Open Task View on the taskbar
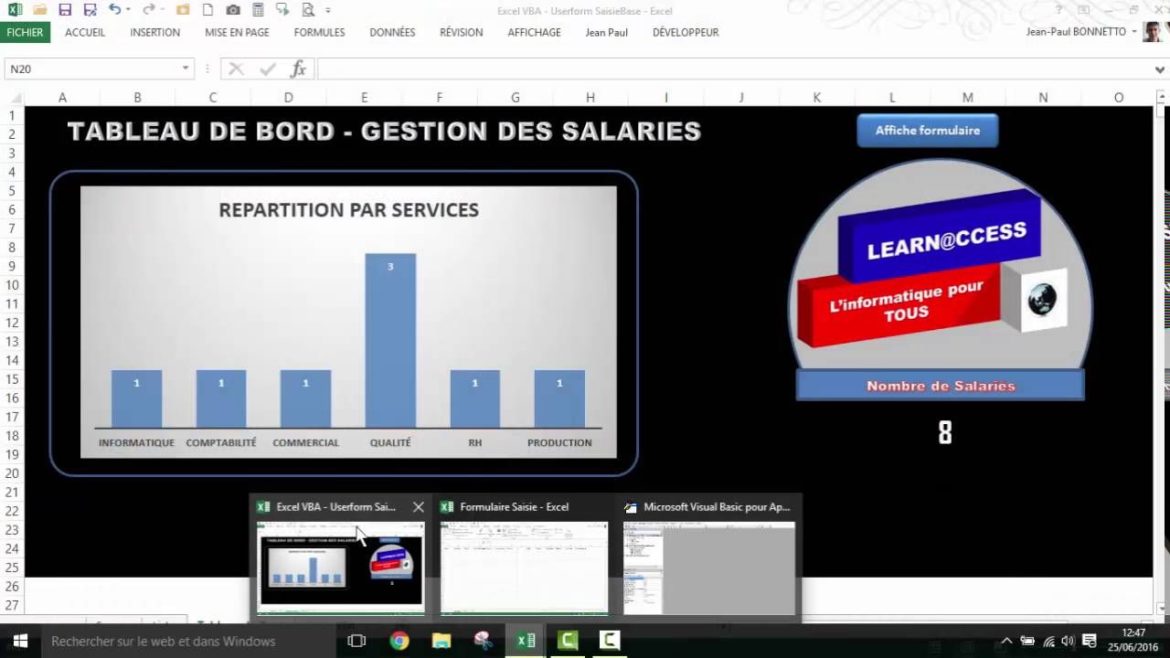Image resolution: width=1170 pixels, height=658 pixels. 357,641
